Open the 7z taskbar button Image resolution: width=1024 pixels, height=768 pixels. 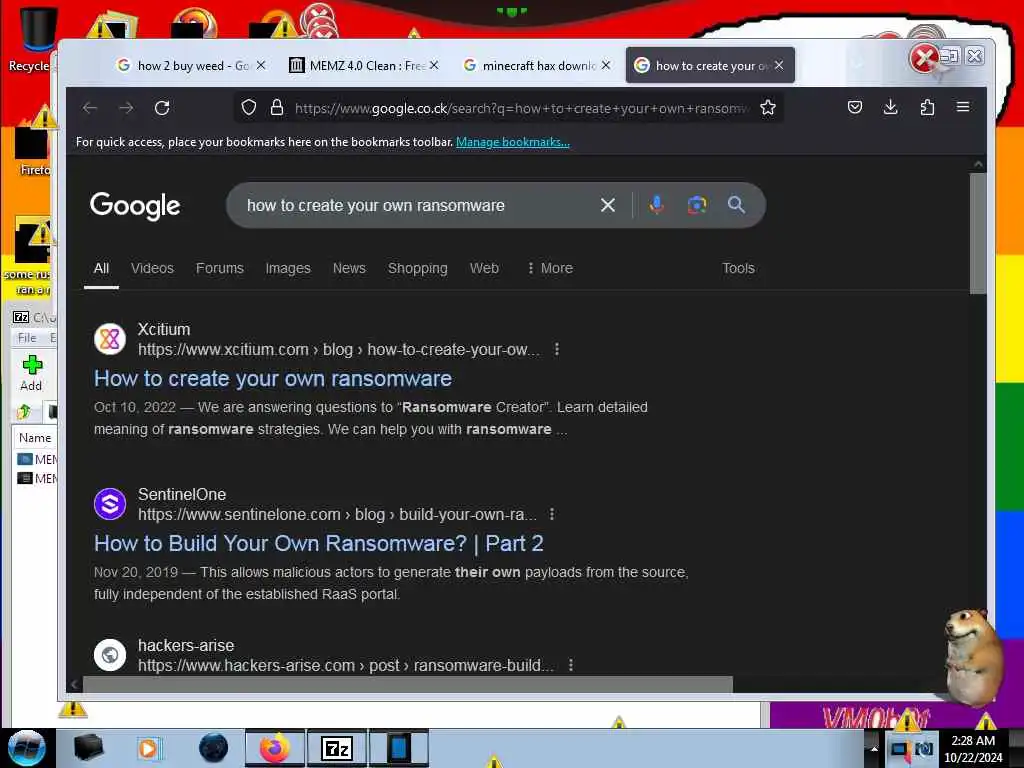[337, 748]
